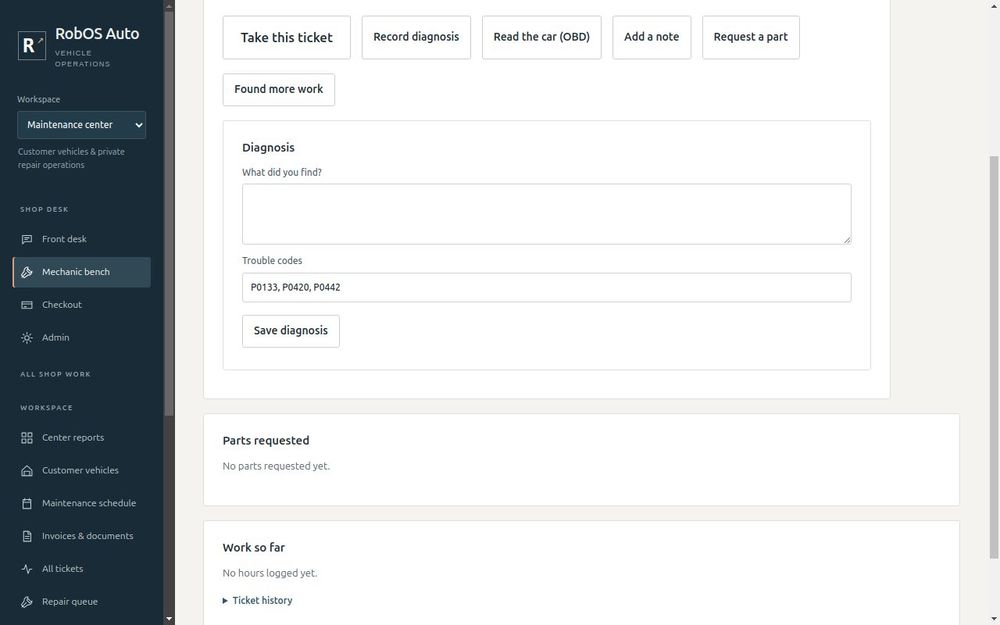Click the Read the car (OBD) button
This screenshot has height=625, width=1000.
(541, 37)
